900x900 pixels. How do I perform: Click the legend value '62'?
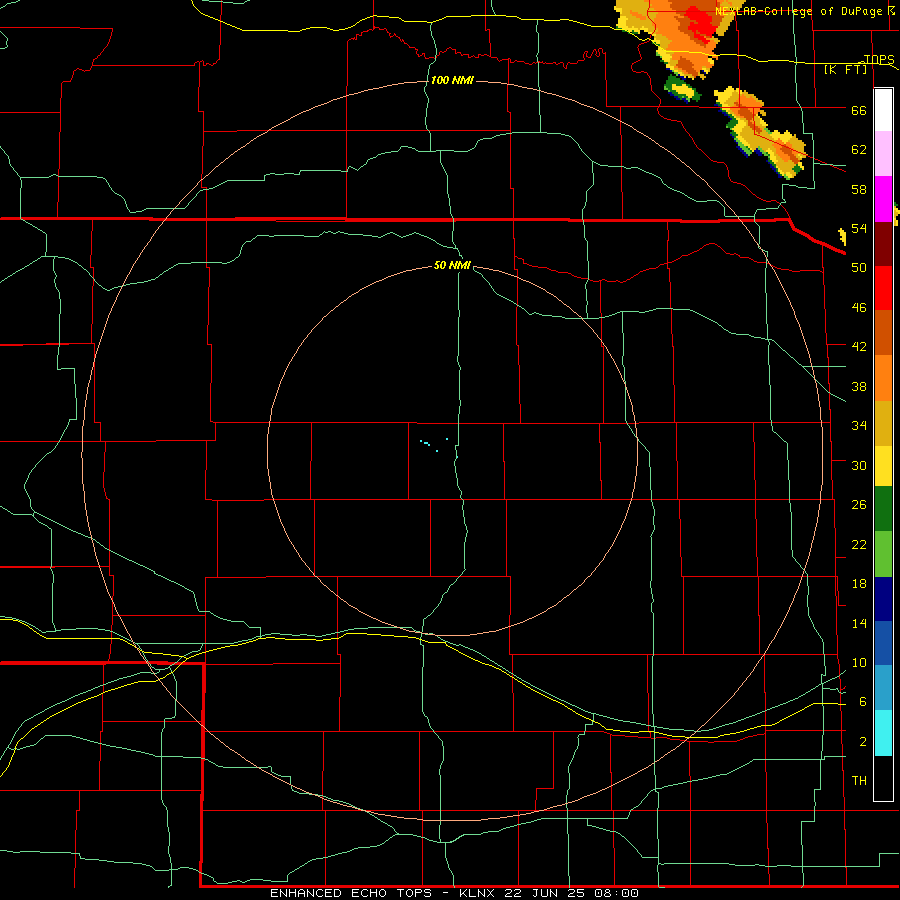tap(859, 150)
